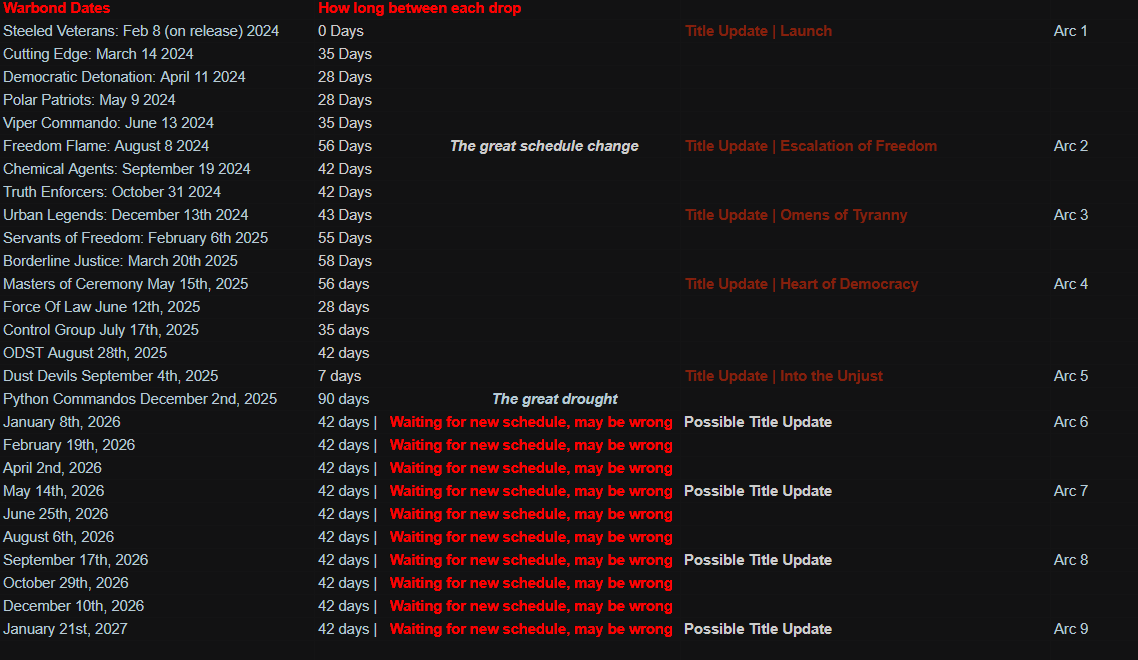
Task: Click the '90 days' value
Action: click(343, 399)
